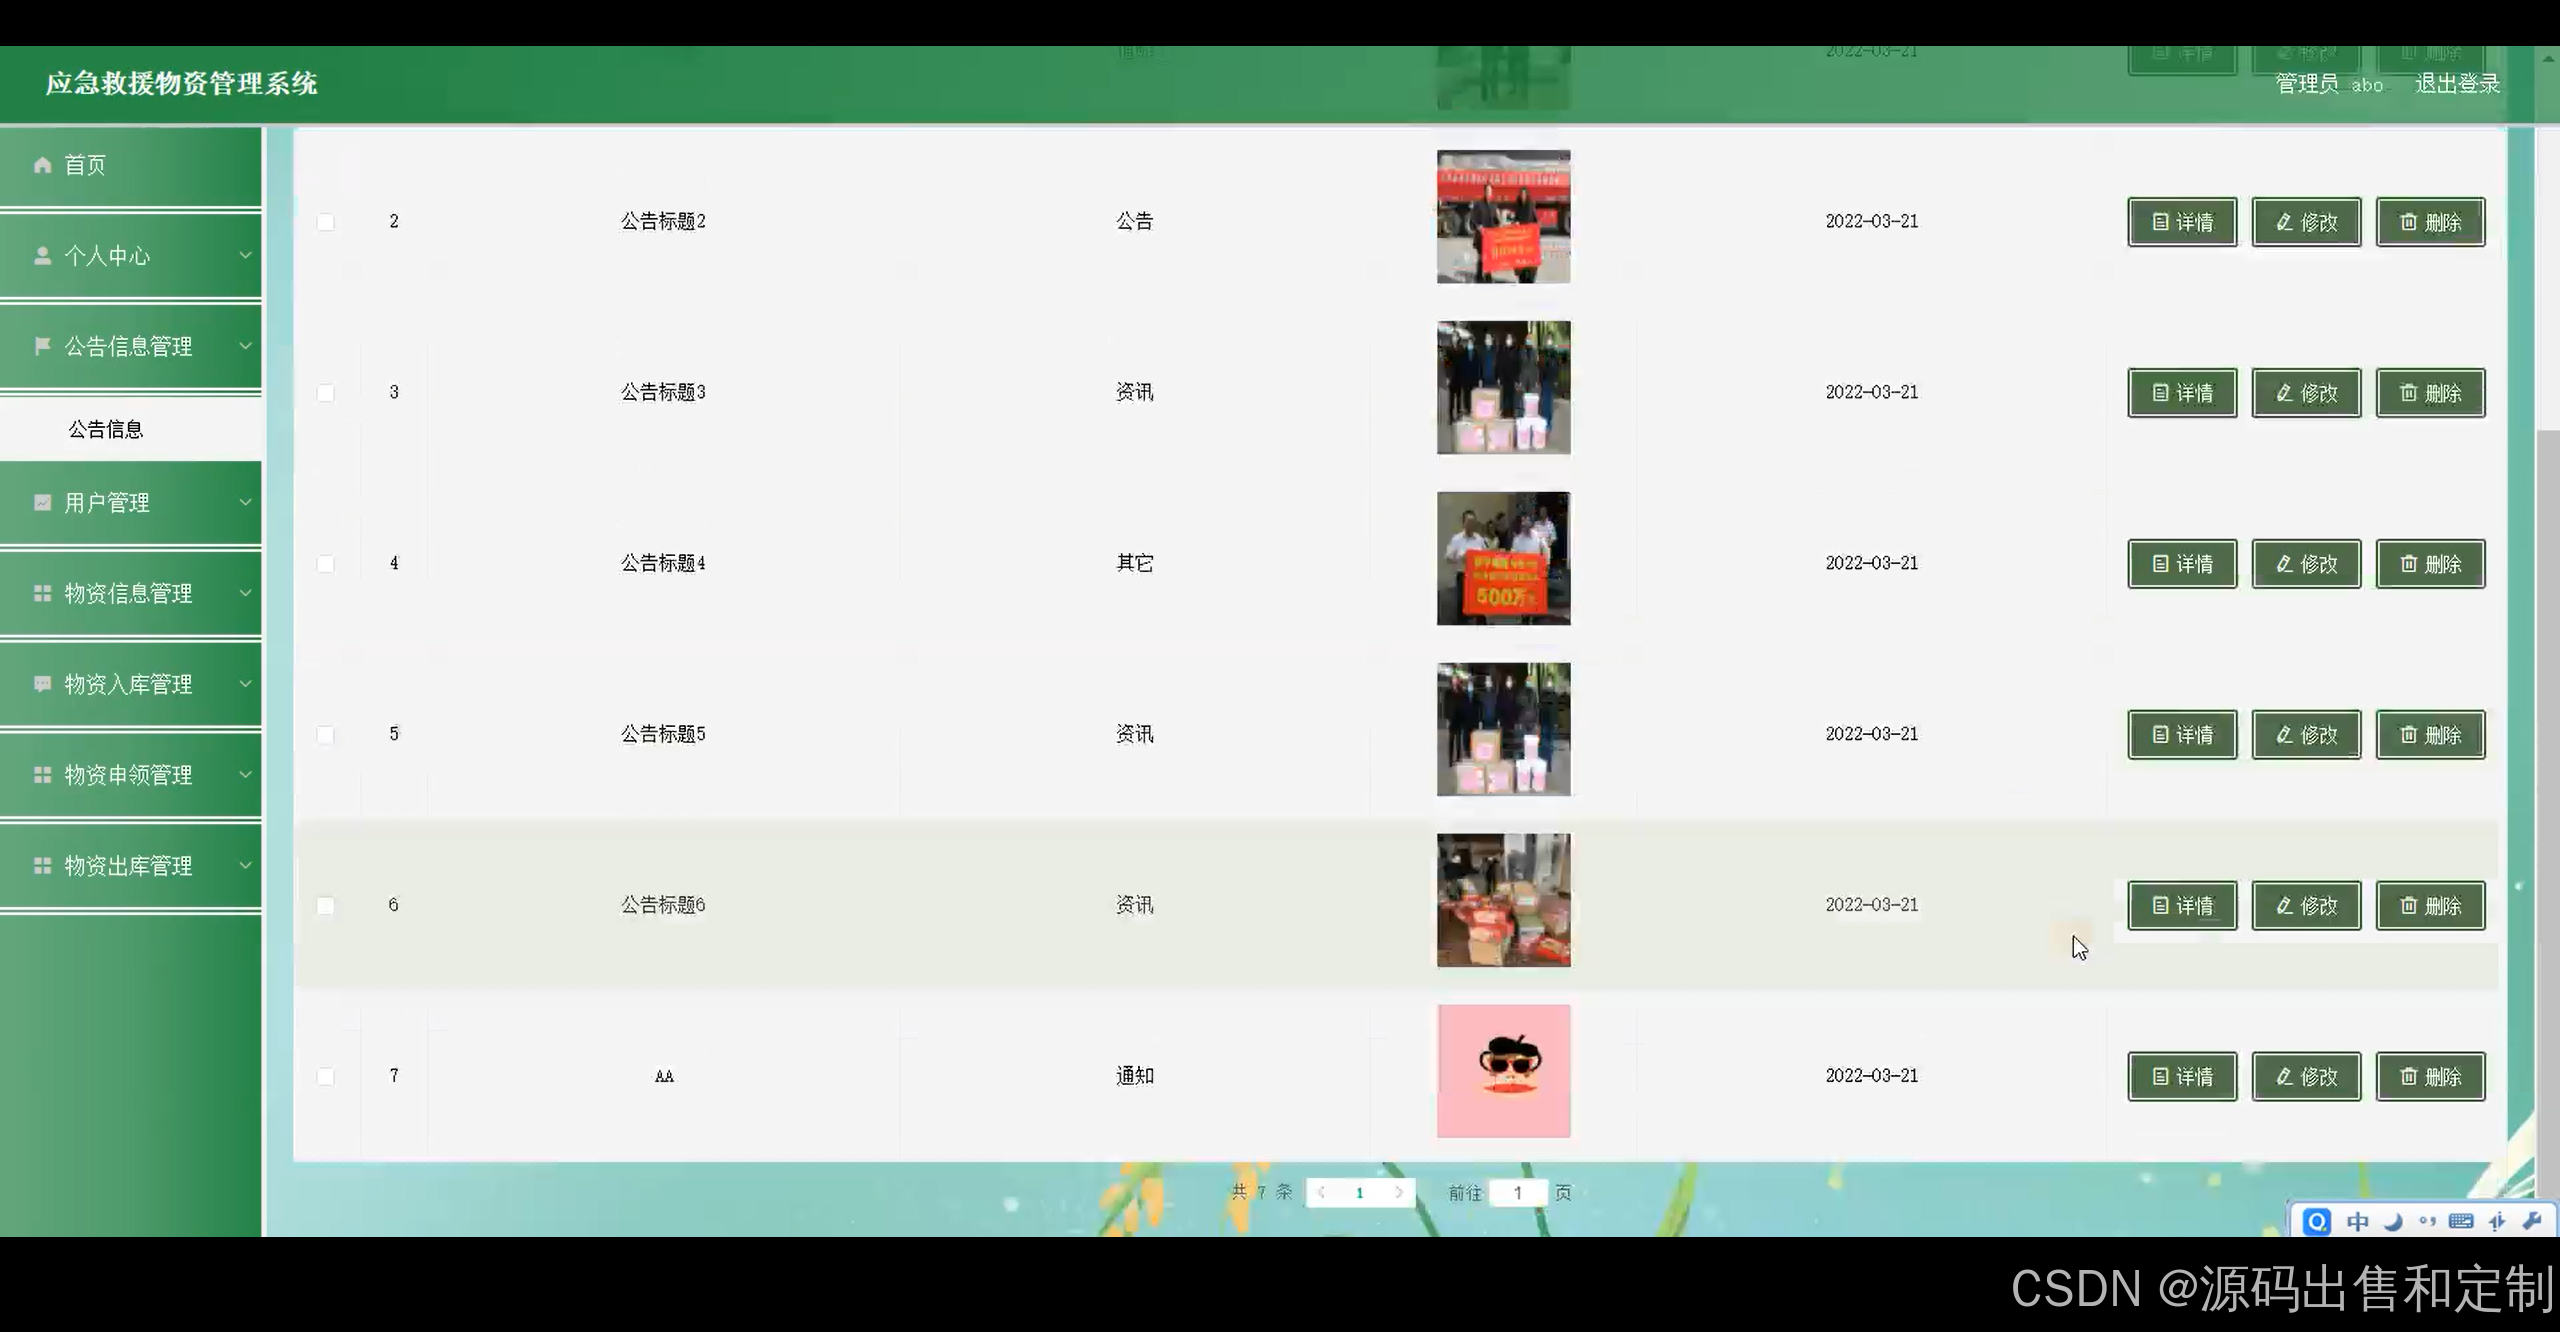2560x1332 pixels.
Task: Click the chat icon beside 物资入库管理
Action: [42, 684]
